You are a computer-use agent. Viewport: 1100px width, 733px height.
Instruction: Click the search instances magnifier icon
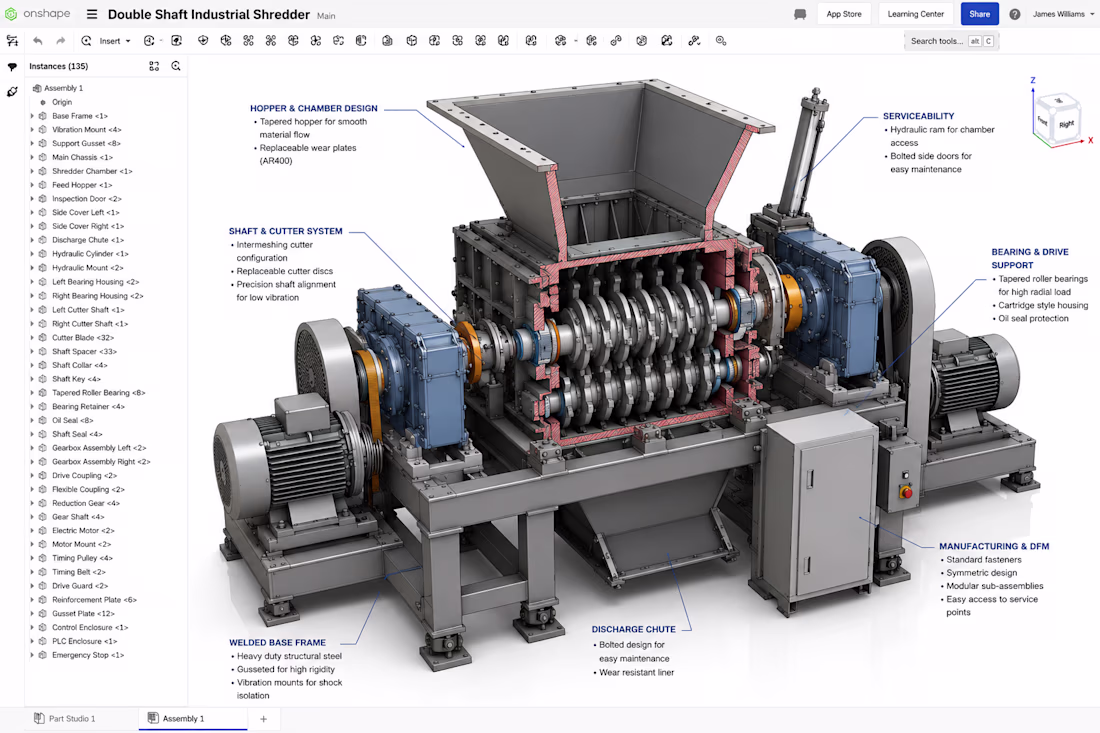[x=176, y=66]
